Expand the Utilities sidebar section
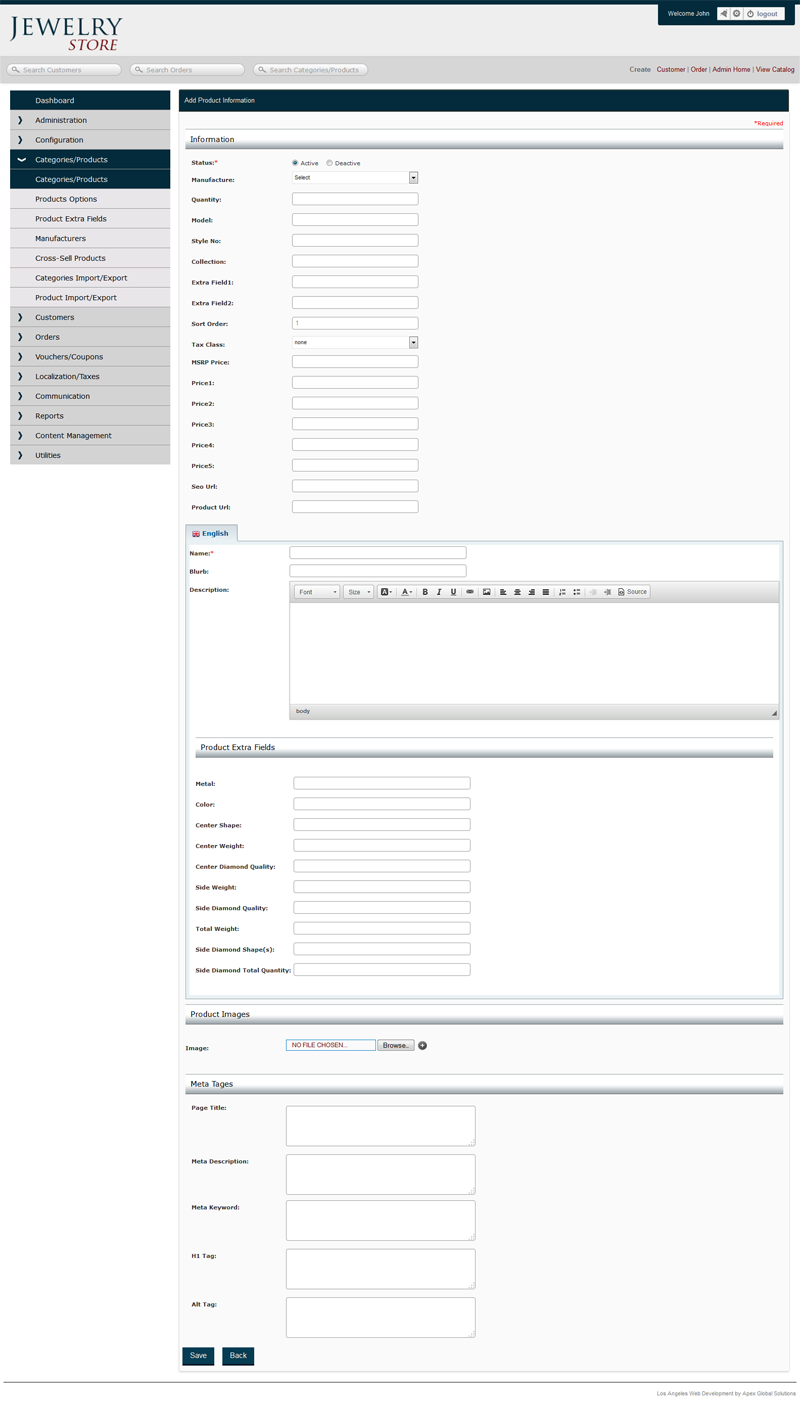The image size is (800, 1405). click(90, 455)
